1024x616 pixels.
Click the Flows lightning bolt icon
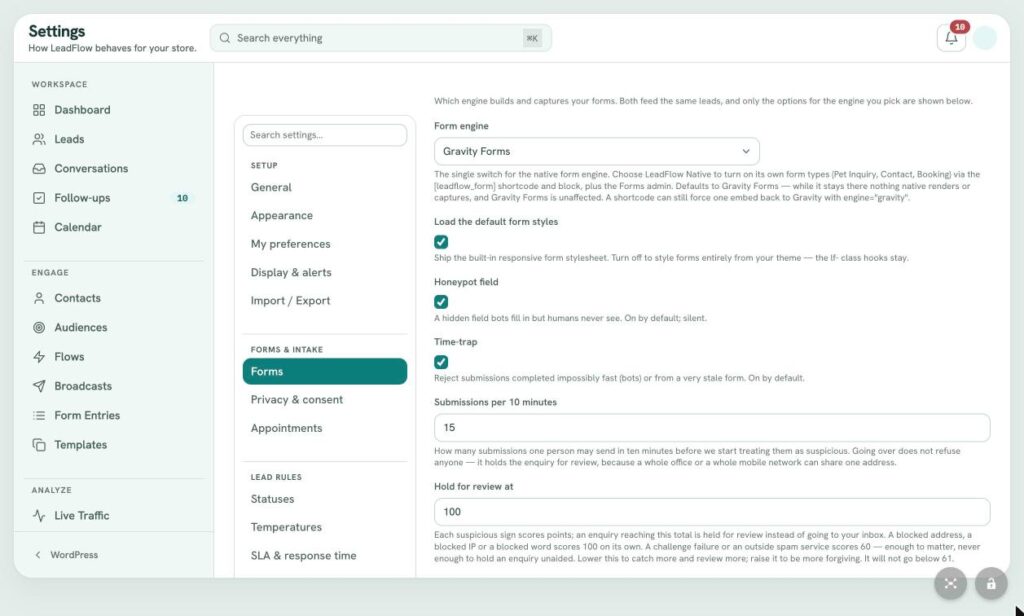39,357
